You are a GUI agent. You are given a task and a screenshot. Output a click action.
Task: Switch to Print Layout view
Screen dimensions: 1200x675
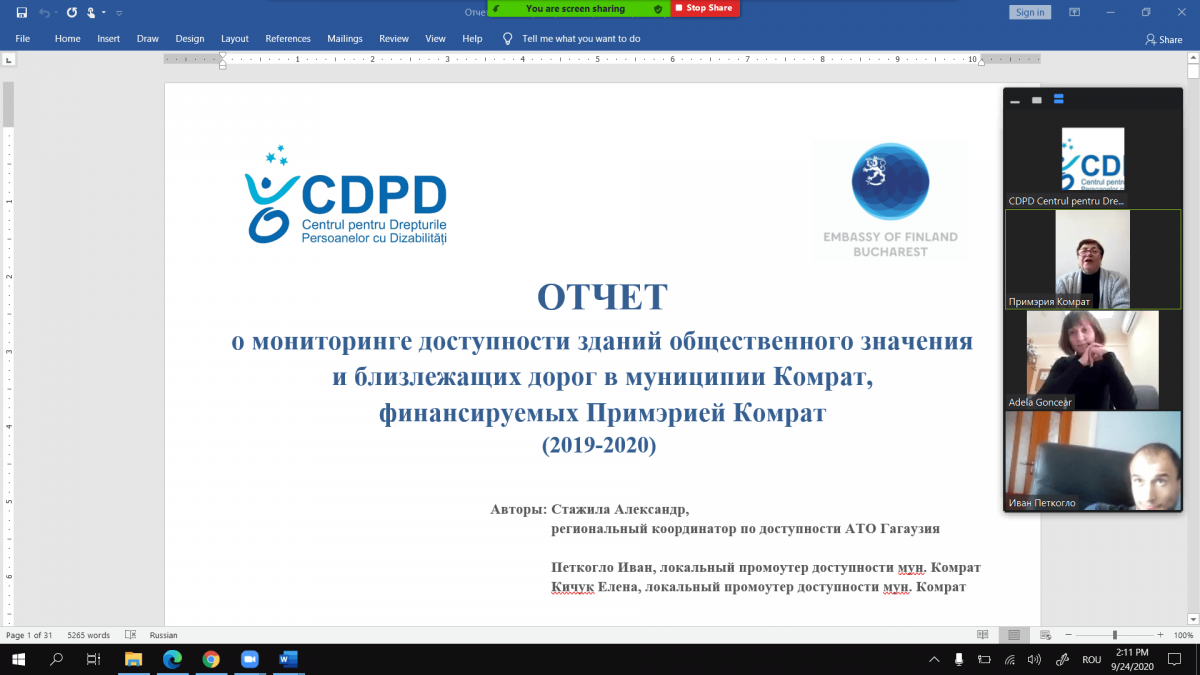pos(1014,635)
